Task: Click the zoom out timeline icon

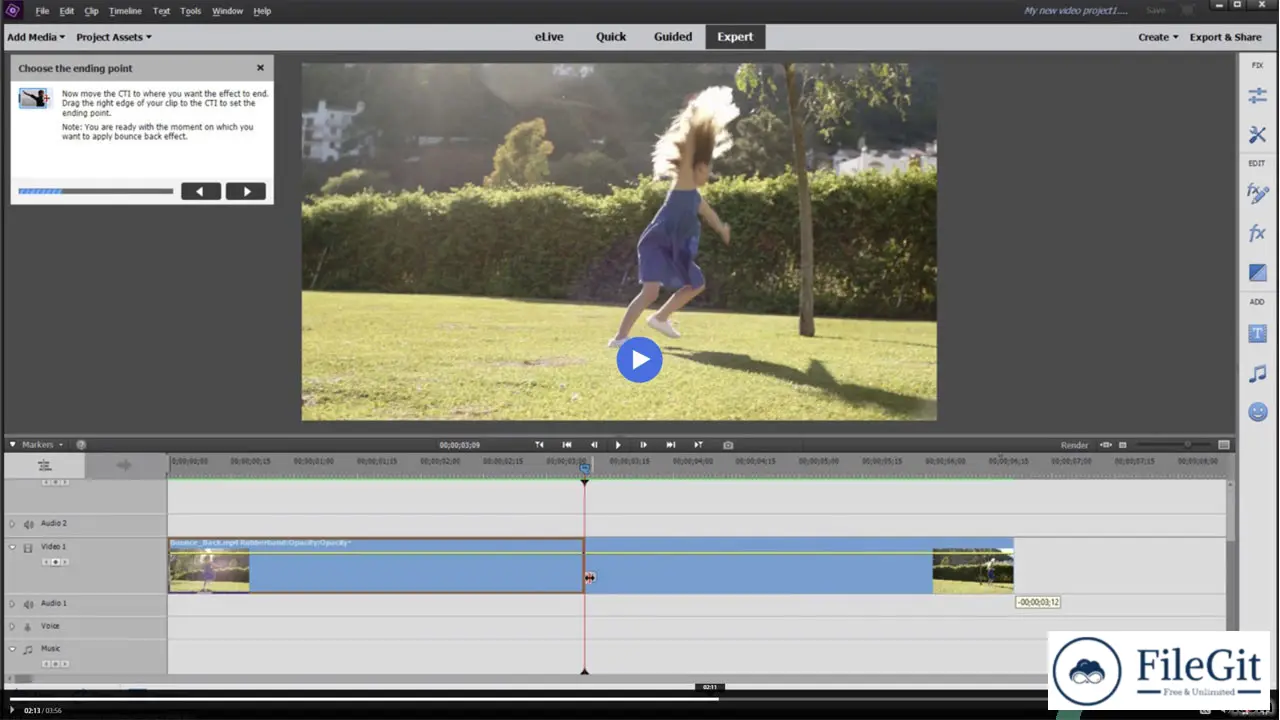Action: click(x=1123, y=445)
